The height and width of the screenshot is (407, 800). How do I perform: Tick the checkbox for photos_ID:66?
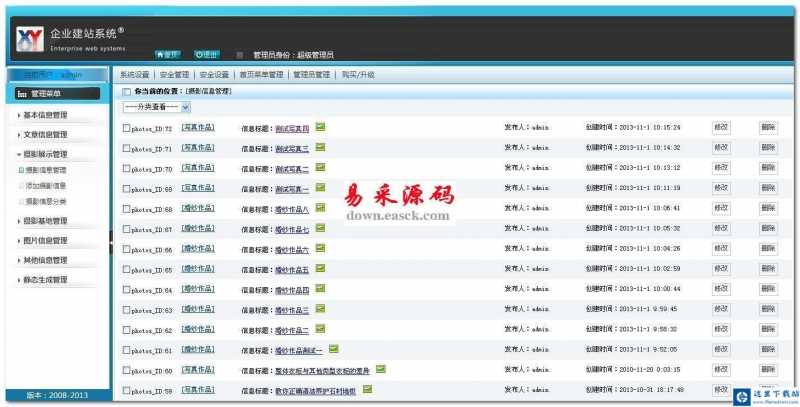pos(126,249)
